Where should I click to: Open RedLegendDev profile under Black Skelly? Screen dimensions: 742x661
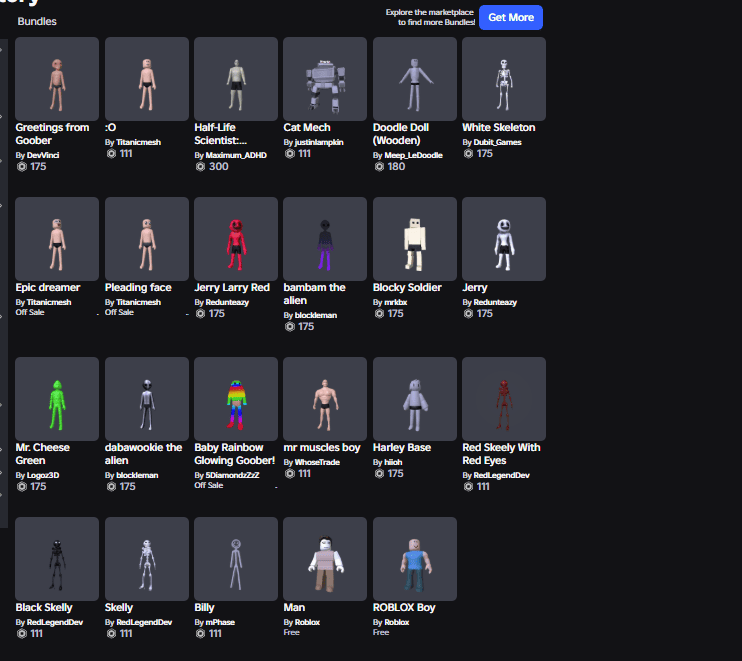point(55,622)
